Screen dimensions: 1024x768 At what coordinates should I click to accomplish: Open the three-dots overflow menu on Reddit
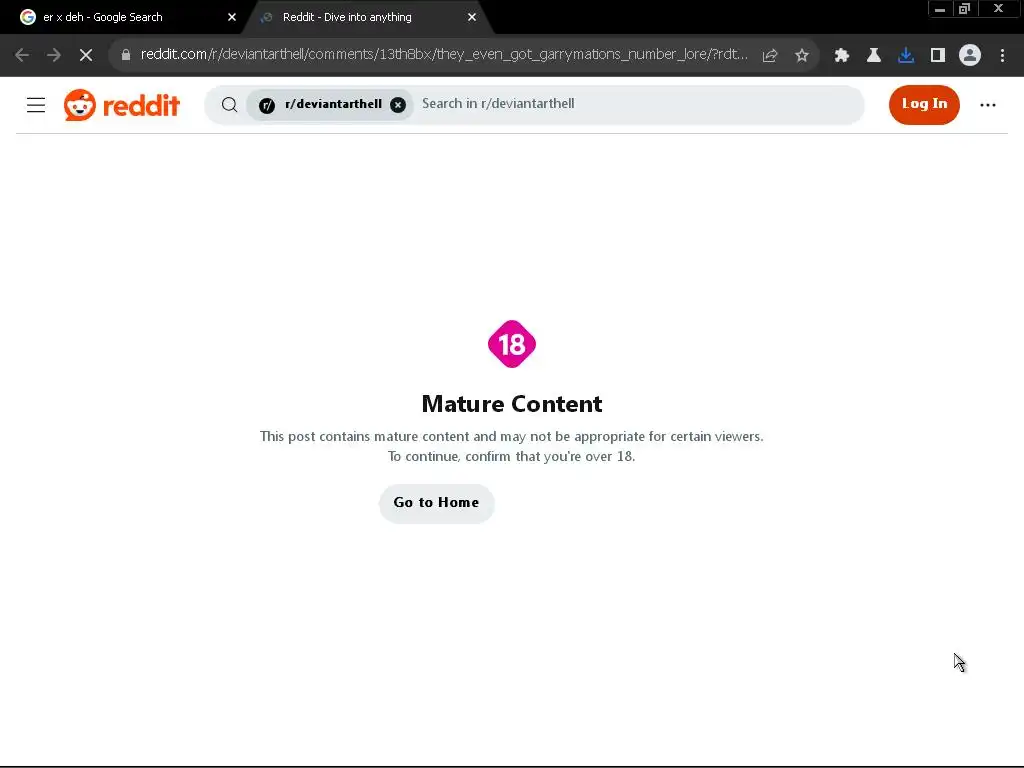pos(987,104)
